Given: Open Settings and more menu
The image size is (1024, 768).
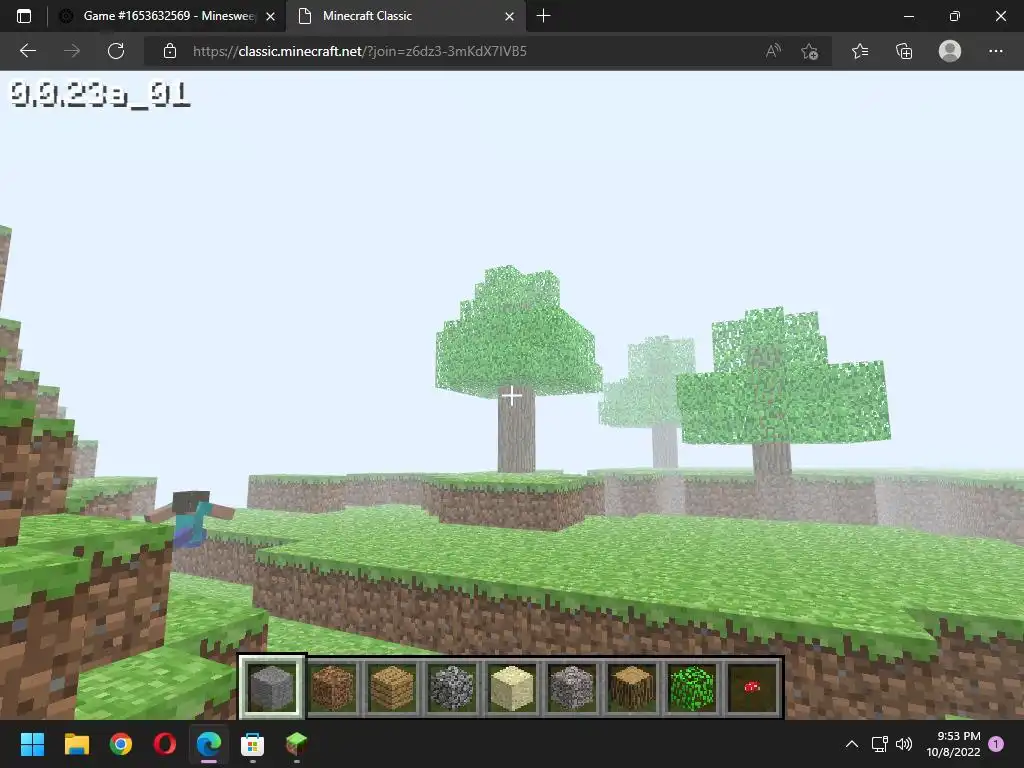Looking at the screenshot, I should (x=995, y=51).
